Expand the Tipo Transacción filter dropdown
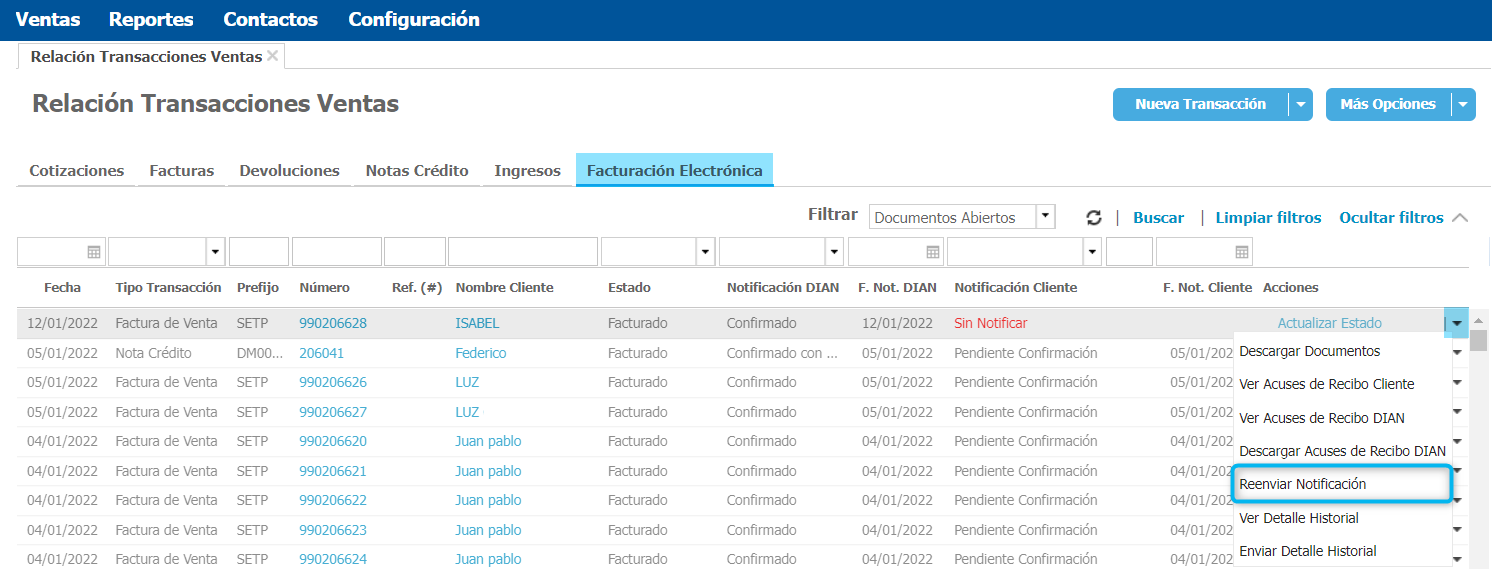 pos(215,252)
